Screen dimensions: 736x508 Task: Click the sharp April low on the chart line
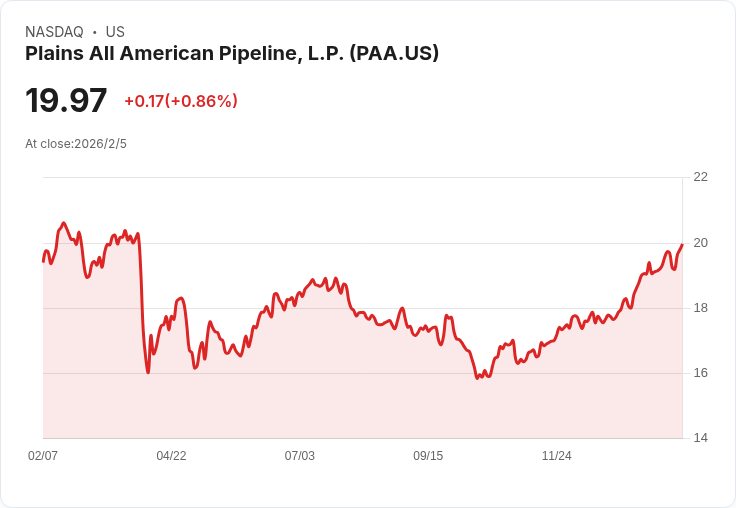tap(148, 373)
